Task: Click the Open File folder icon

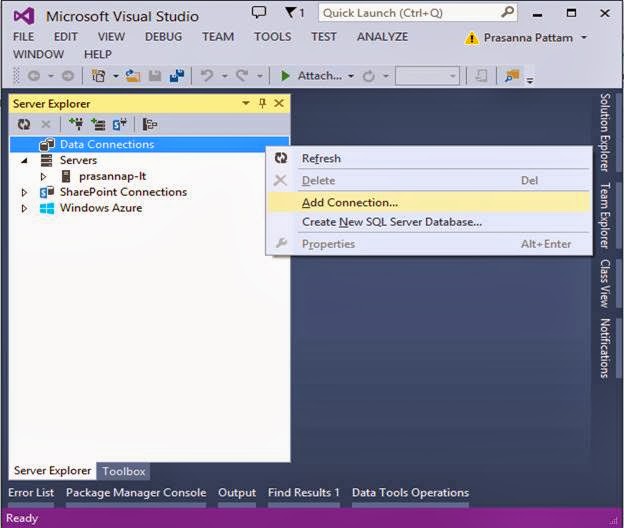Action: click(x=132, y=76)
